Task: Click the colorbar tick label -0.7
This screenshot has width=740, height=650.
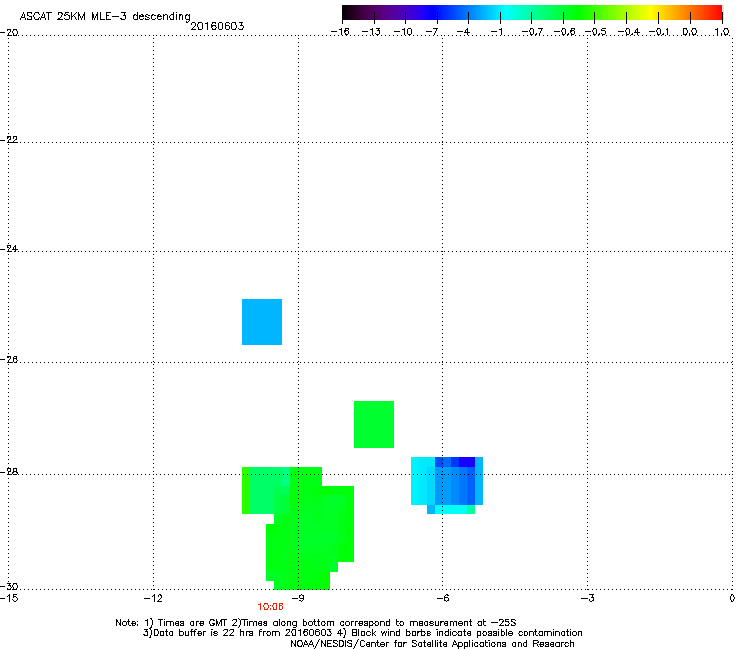Action: pos(532,32)
